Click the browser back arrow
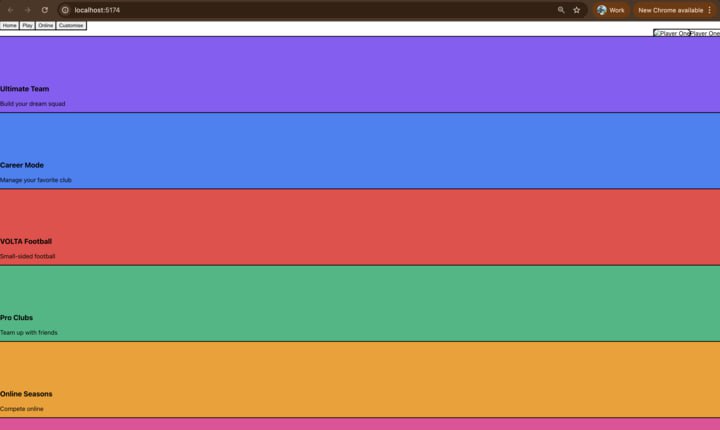720x430 pixels. (x=10, y=10)
